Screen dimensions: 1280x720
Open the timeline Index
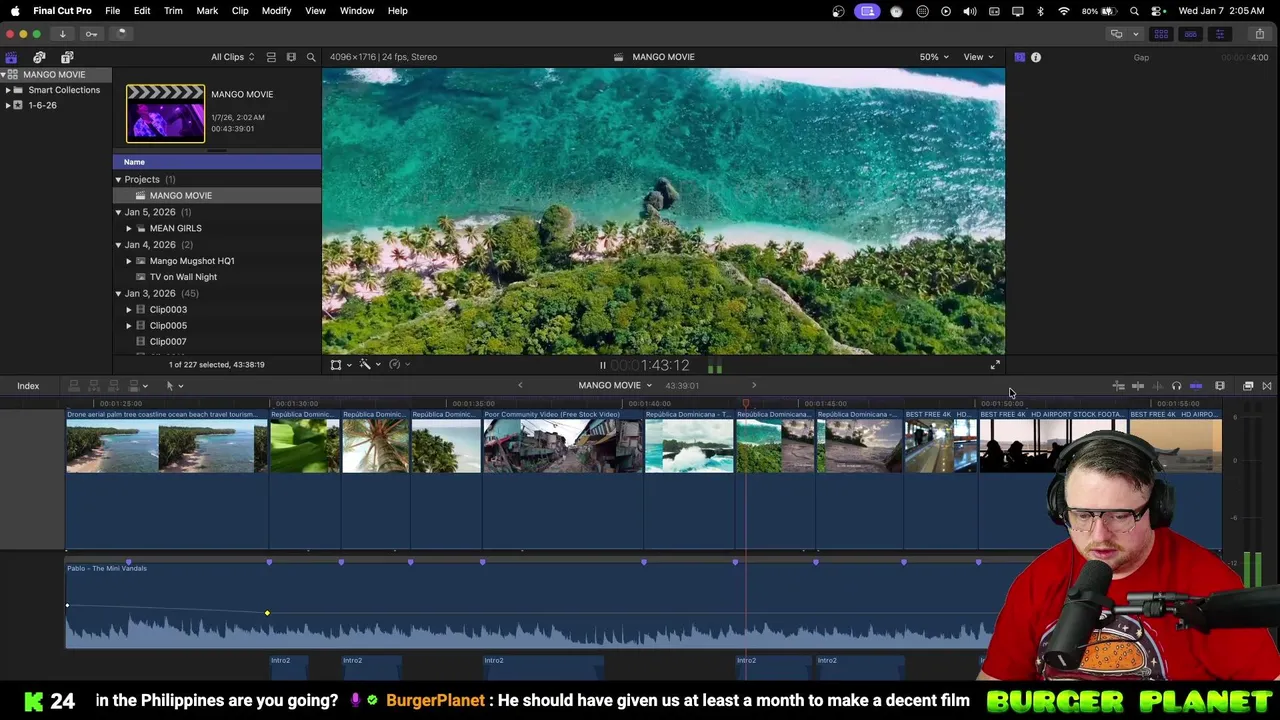click(x=28, y=386)
